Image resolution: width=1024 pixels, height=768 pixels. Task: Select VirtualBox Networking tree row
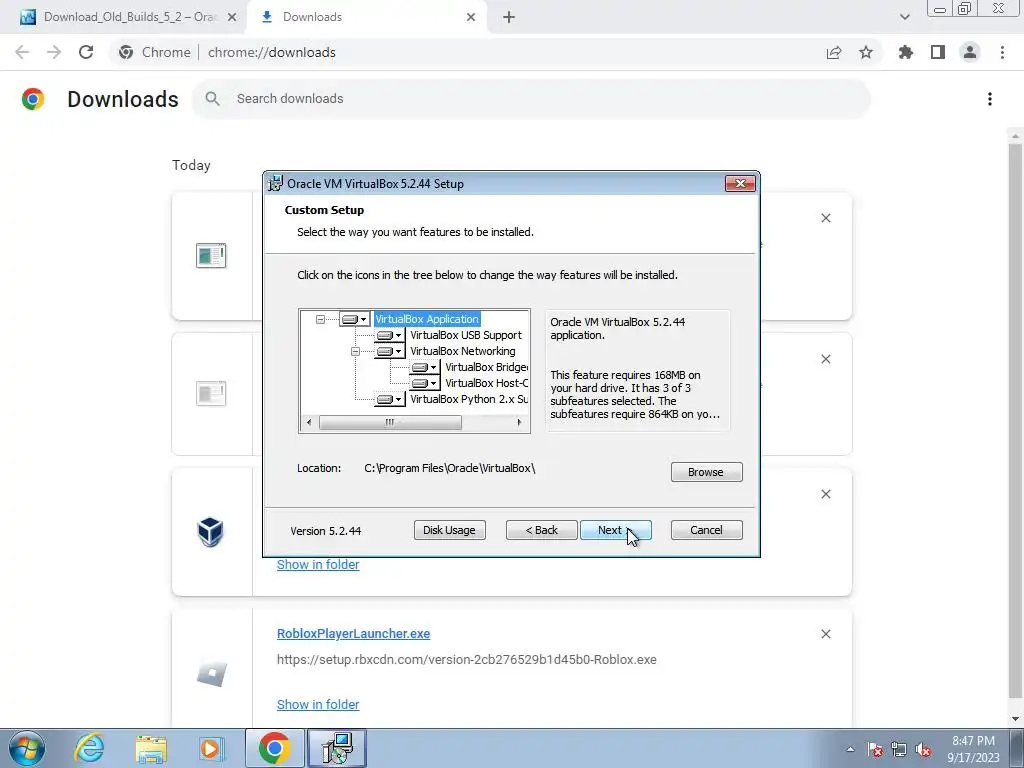(x=462, y=351)
